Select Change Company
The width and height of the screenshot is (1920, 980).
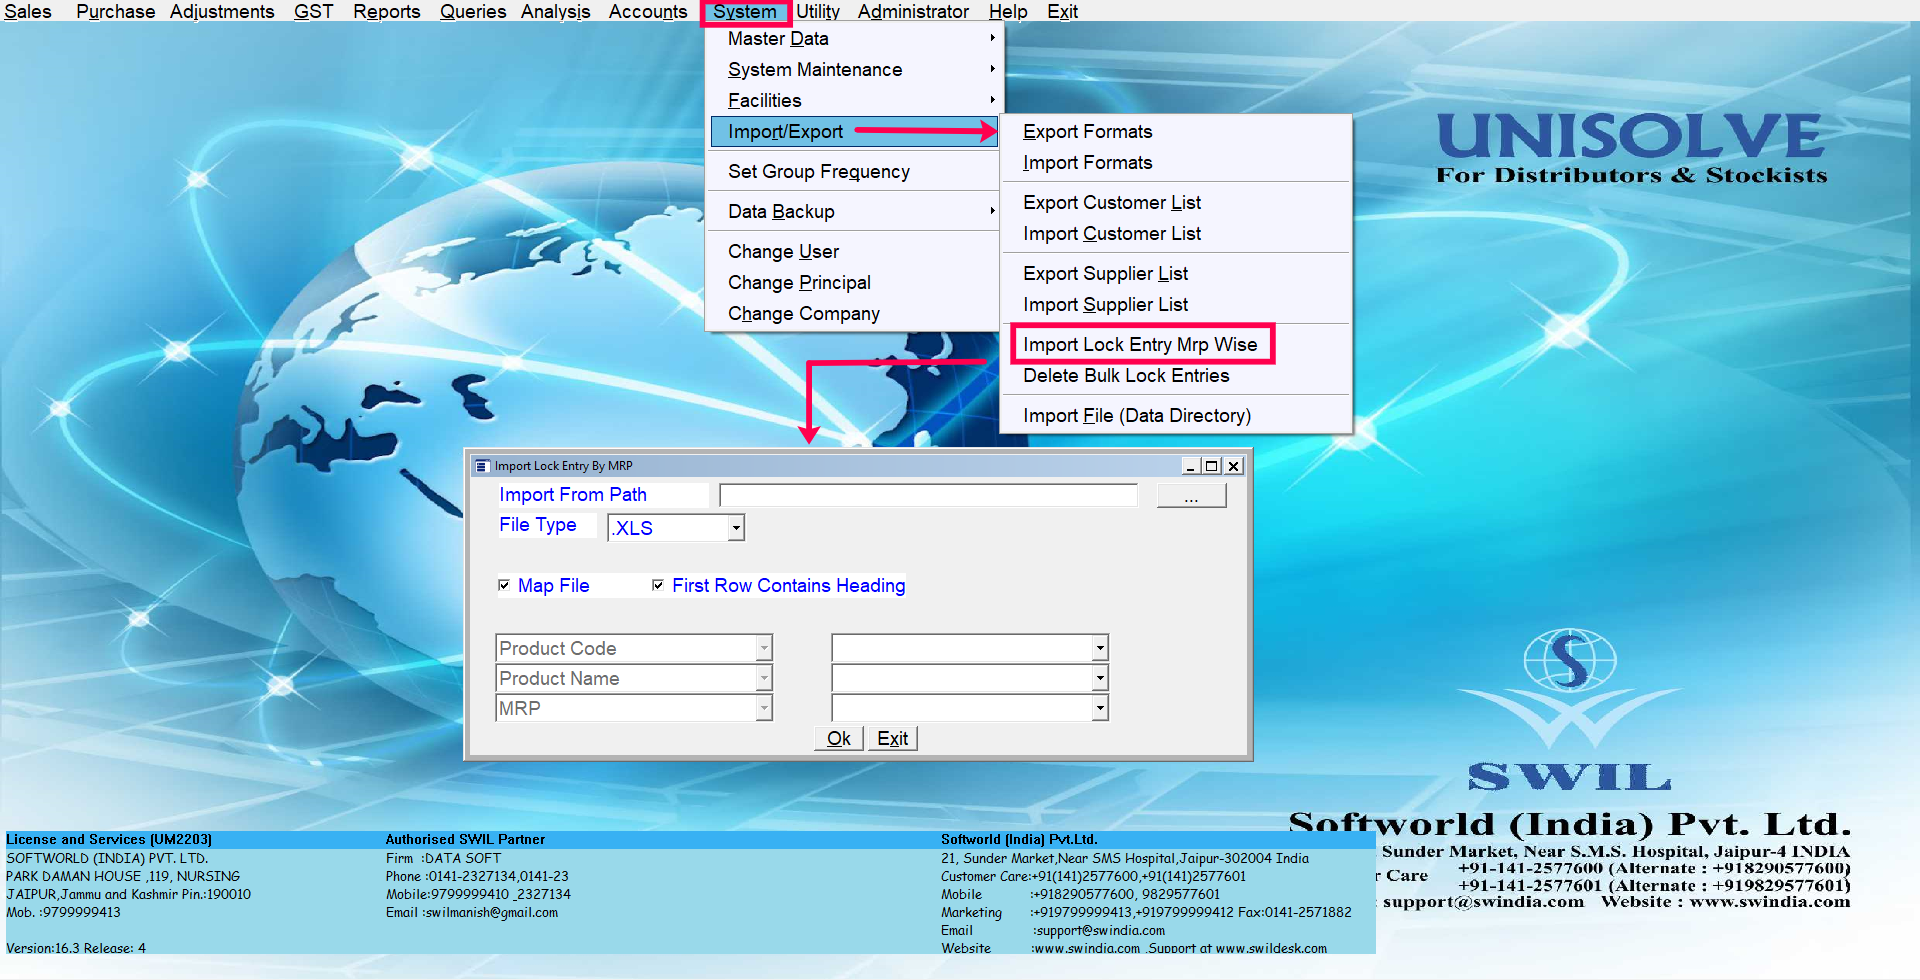(x=853, y=313)
